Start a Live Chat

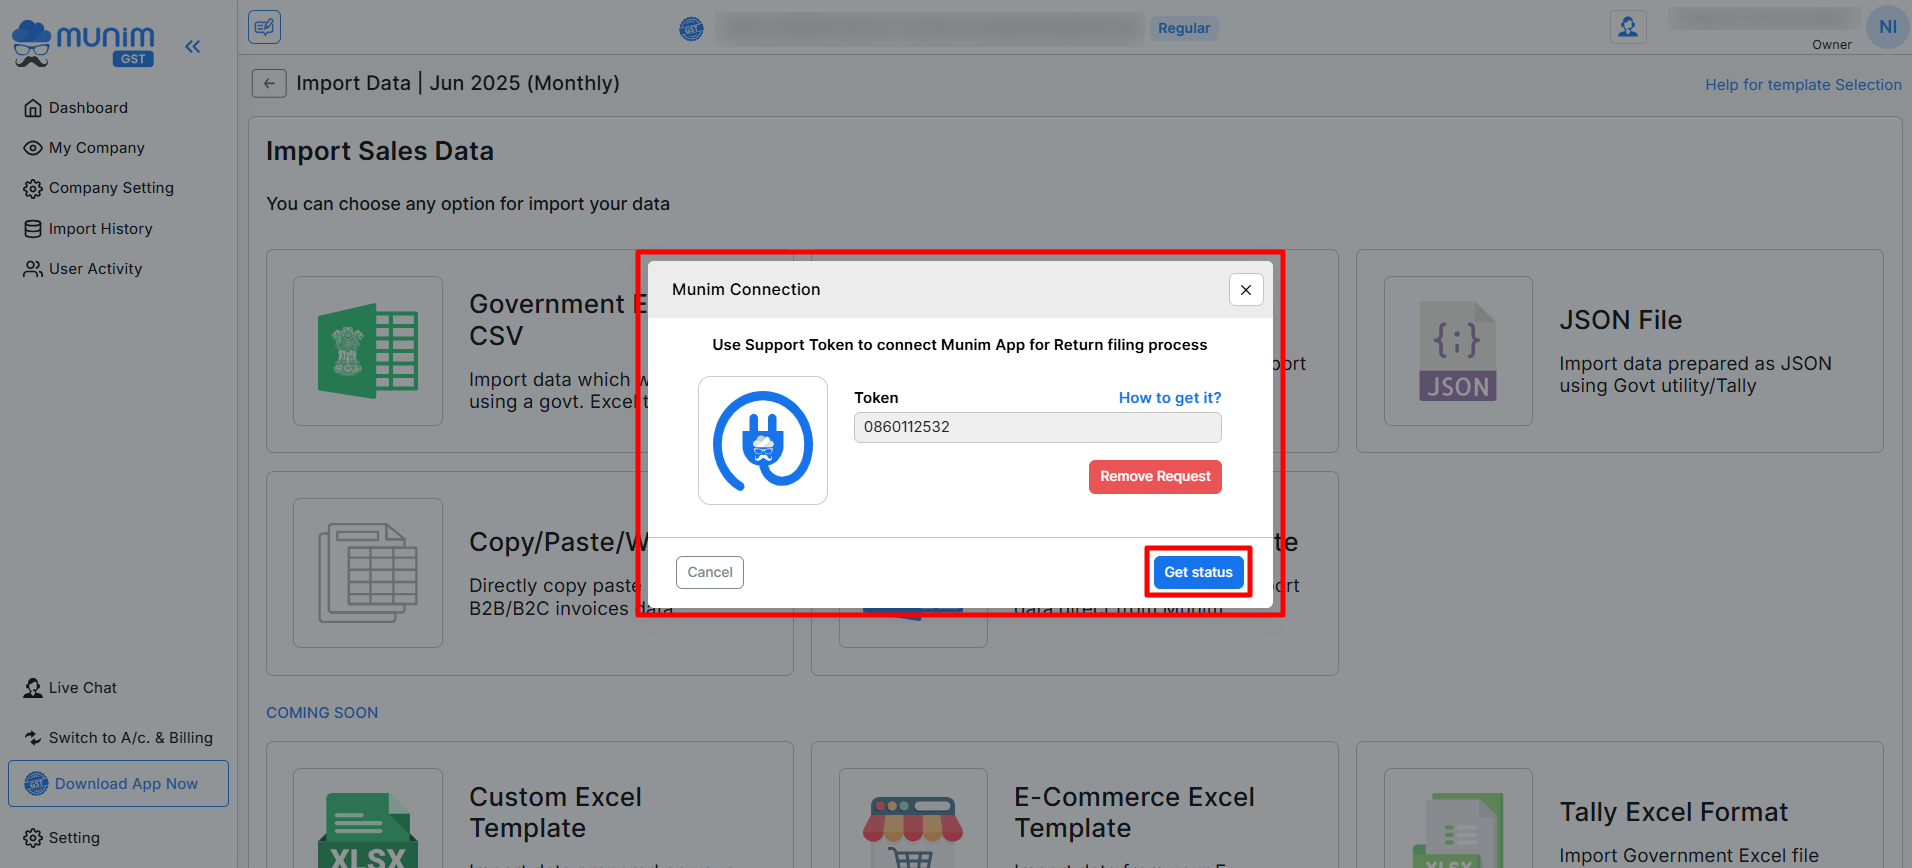pos(82,688)
